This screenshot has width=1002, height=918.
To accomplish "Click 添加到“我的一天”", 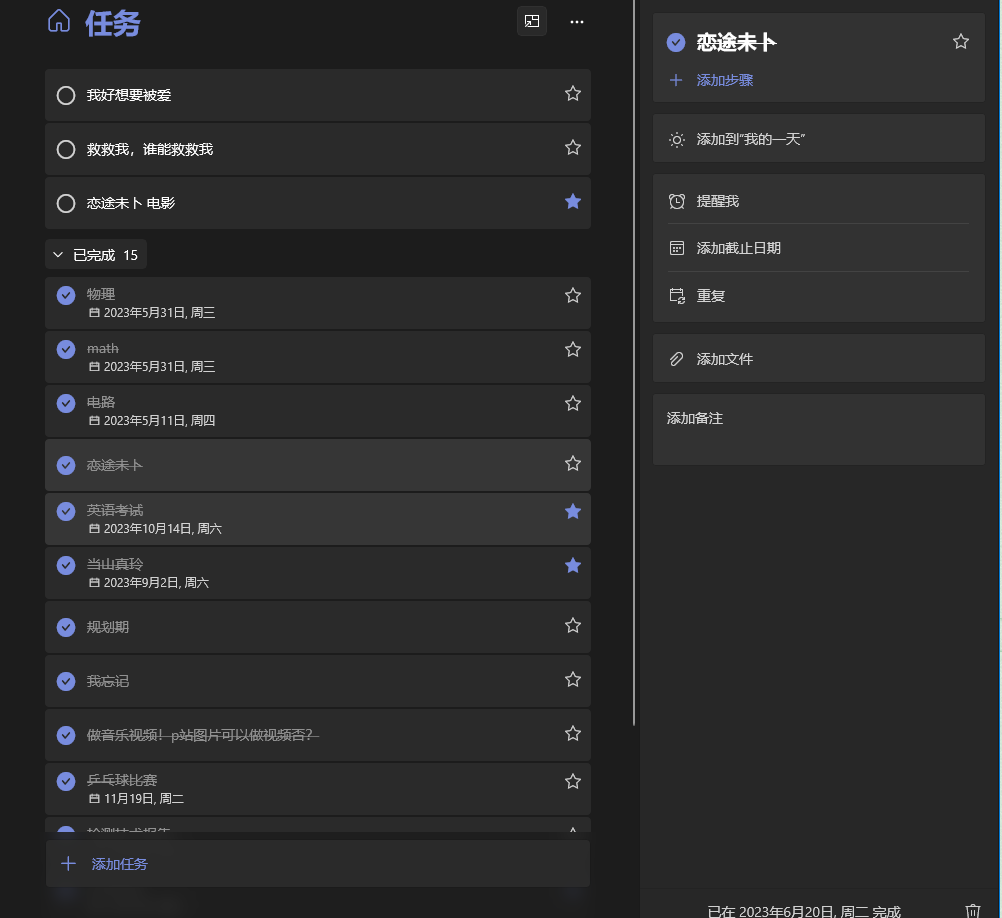I will click(750, 140).
